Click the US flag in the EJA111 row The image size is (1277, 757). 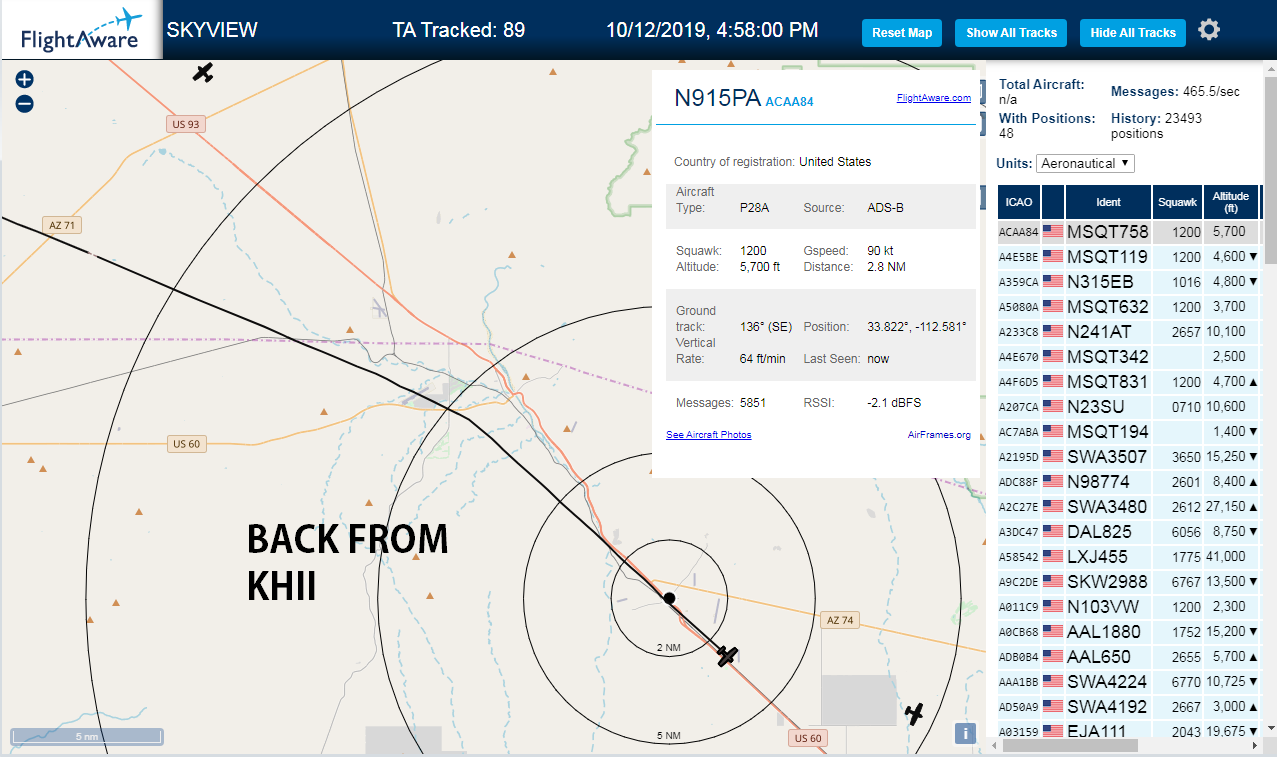pyautogui.click(x=1053, y=731)
